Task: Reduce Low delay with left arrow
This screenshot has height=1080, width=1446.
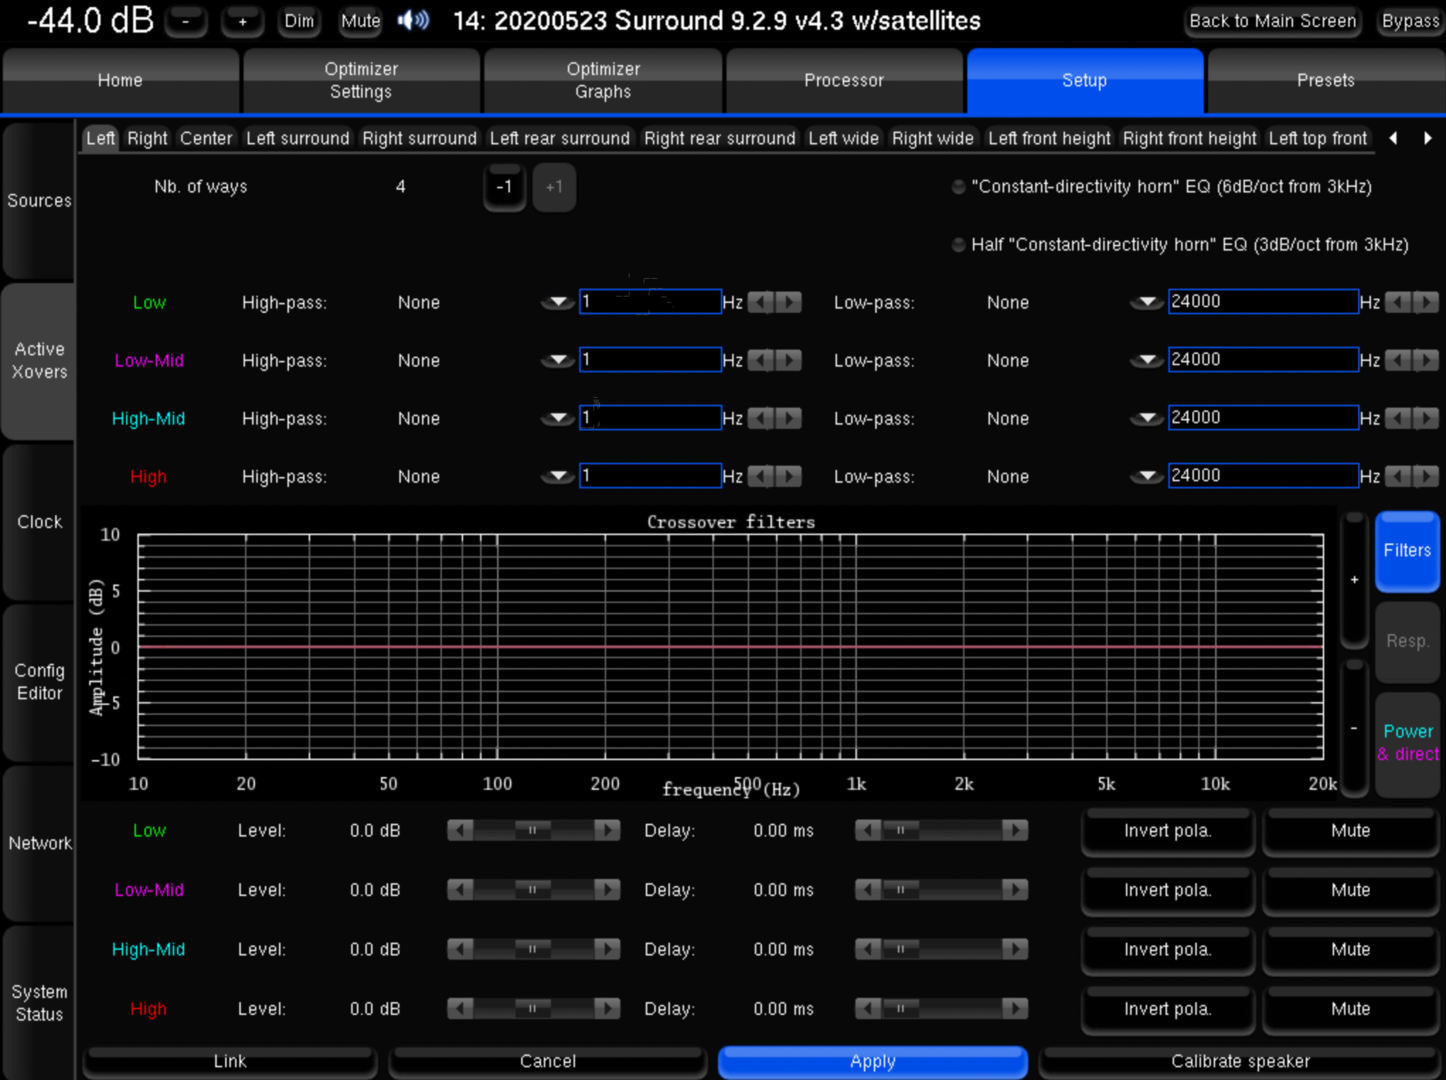Action: pos(868,830)
